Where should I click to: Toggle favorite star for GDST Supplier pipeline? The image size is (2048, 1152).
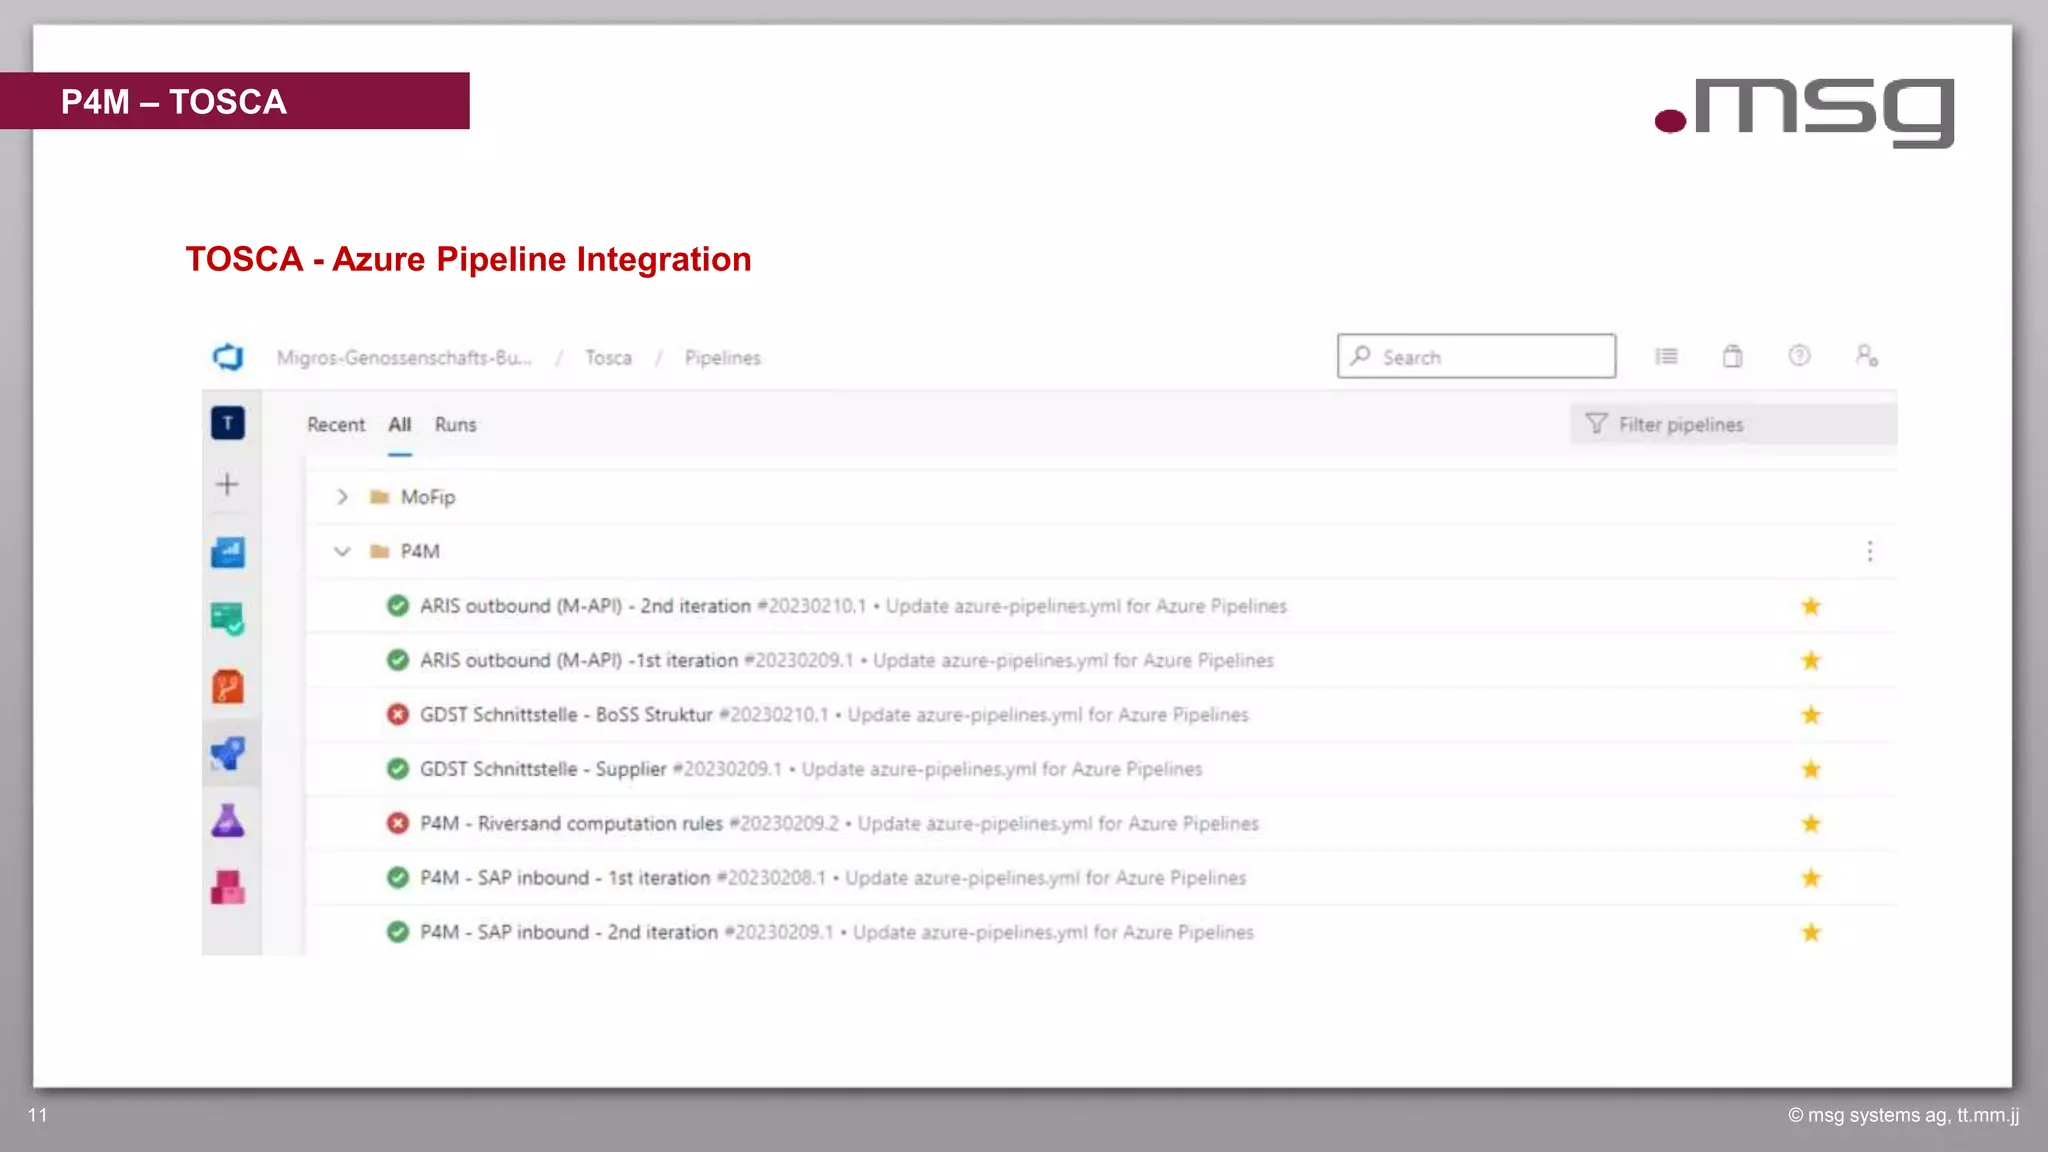click(x=1810, y=769)
